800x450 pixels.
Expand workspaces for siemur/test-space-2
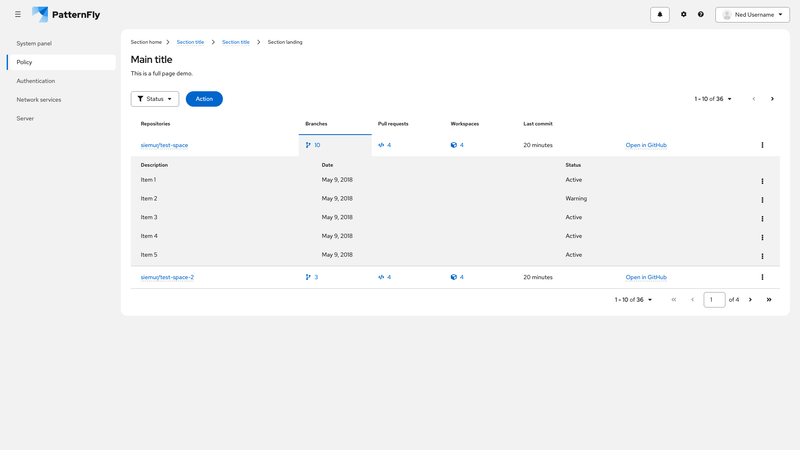pos(457,277)
